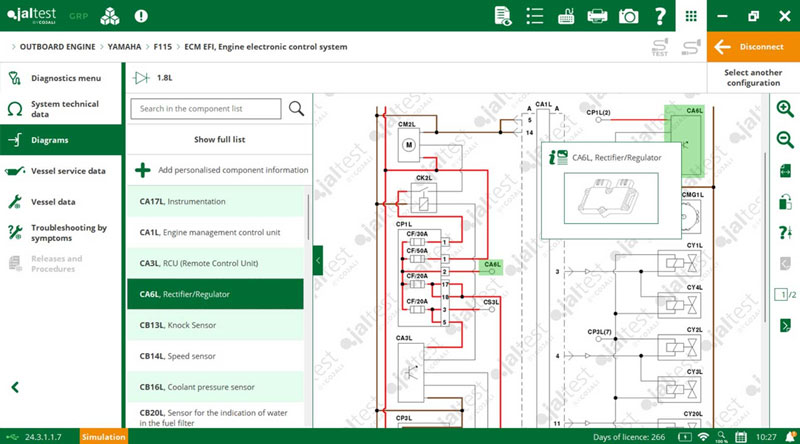Viewport: 800px width, 444px height.
Task: Click the highlighted CA6L label in diagram
Action: [x=491, y=267]
